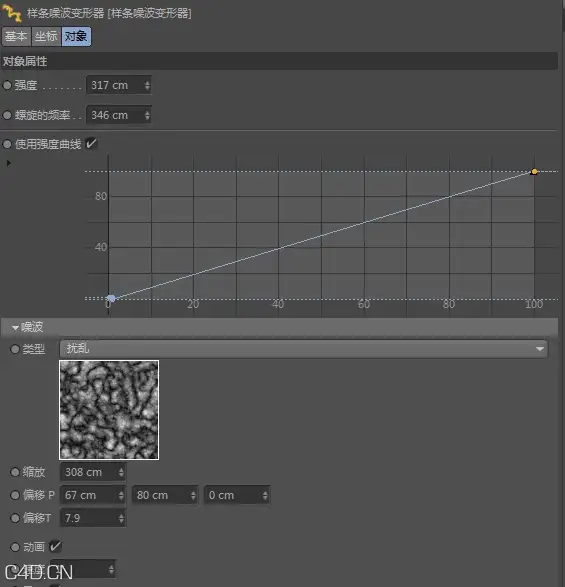This screenshot has height=587, width=565.
Task: Select the blue curve point at 0
Action: coord(111,298)
